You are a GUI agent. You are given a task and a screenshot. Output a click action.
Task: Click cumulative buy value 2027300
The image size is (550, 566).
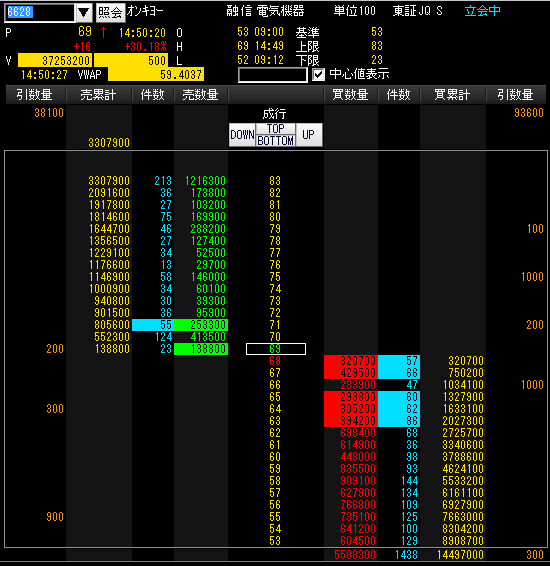pos(463,421)
